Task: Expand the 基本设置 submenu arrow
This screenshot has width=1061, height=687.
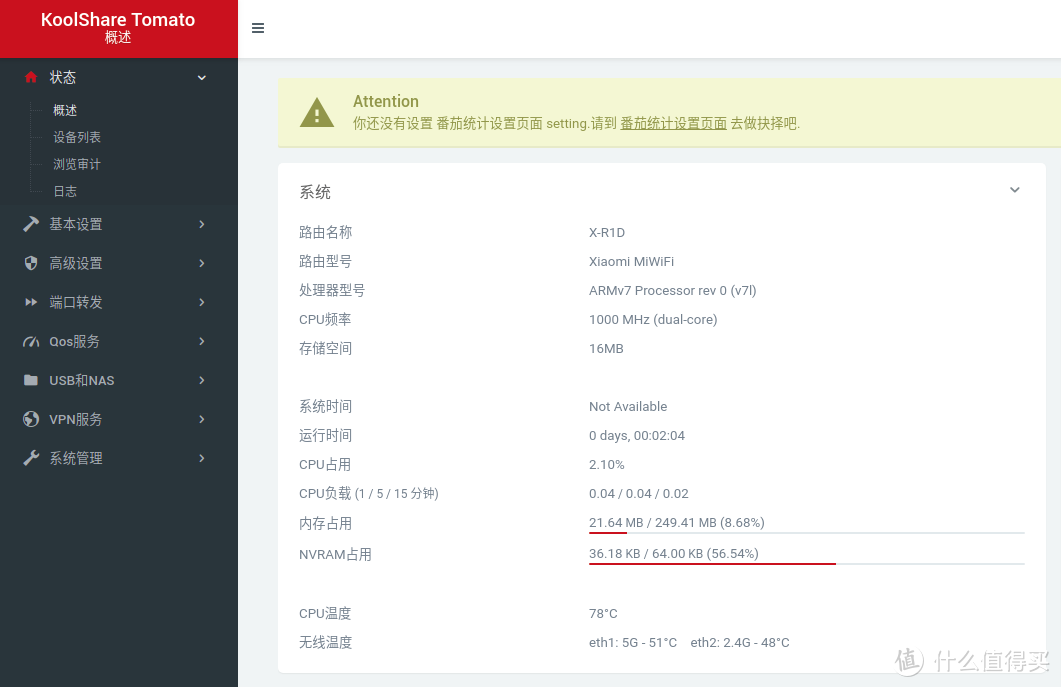Action: click(x=202, y=224)
